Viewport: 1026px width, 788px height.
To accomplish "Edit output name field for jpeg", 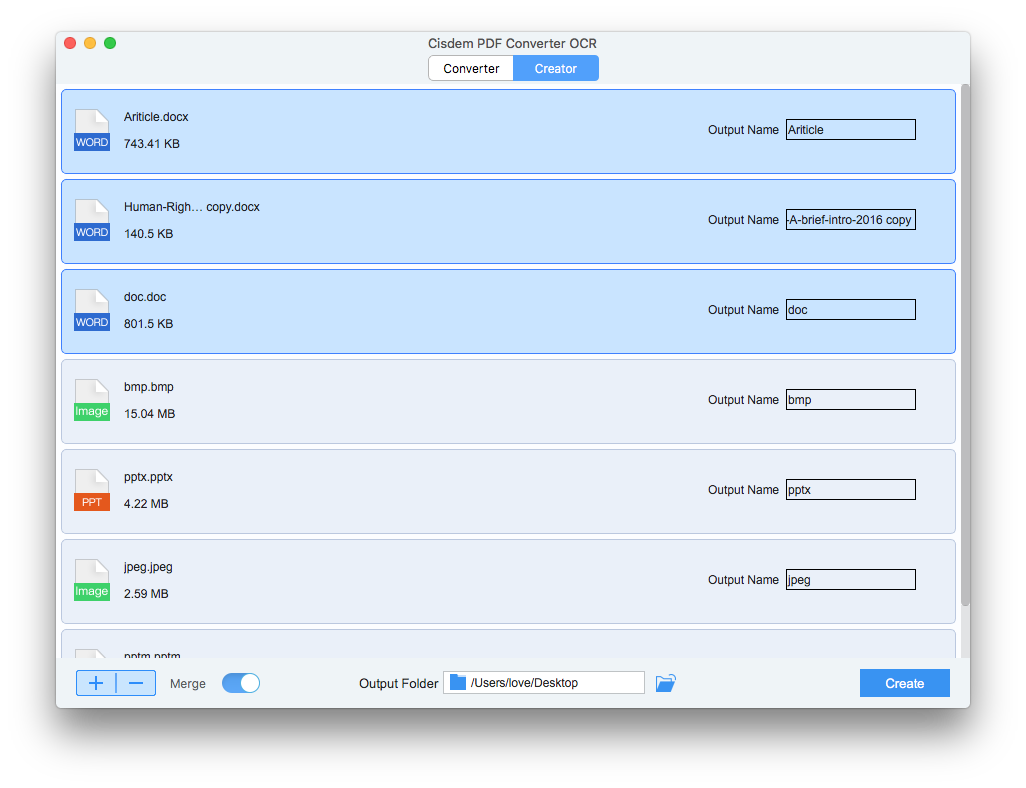I will (851, 580).
